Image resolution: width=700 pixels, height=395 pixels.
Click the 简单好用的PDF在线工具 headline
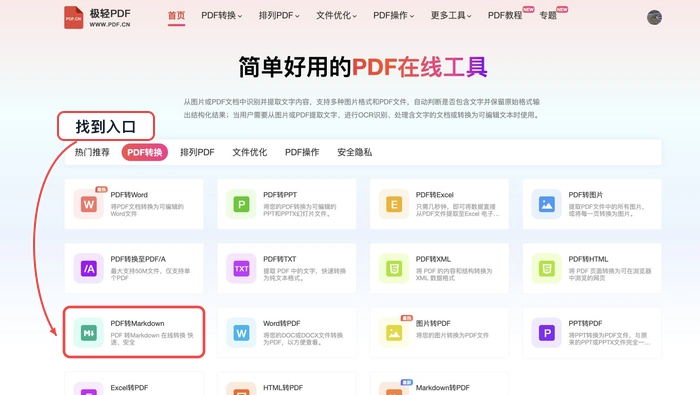[x=362, y=68]
